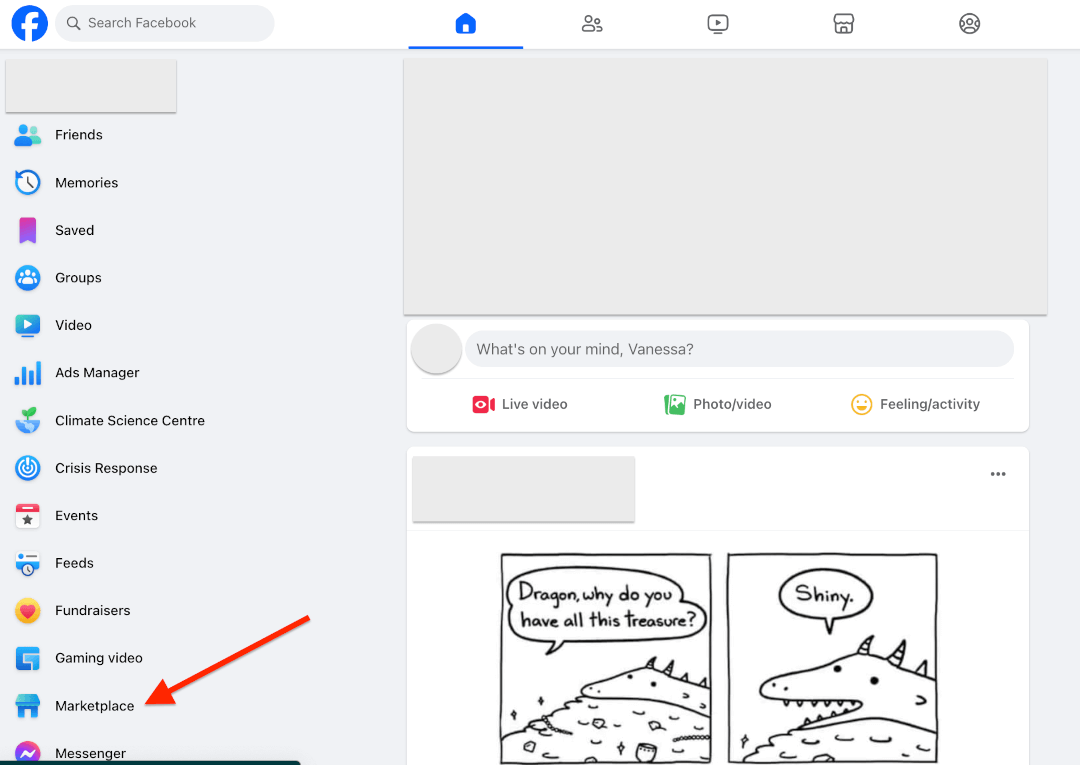Click the search magnifier icon
This screenshot has height=765, width=1080.
73,23
